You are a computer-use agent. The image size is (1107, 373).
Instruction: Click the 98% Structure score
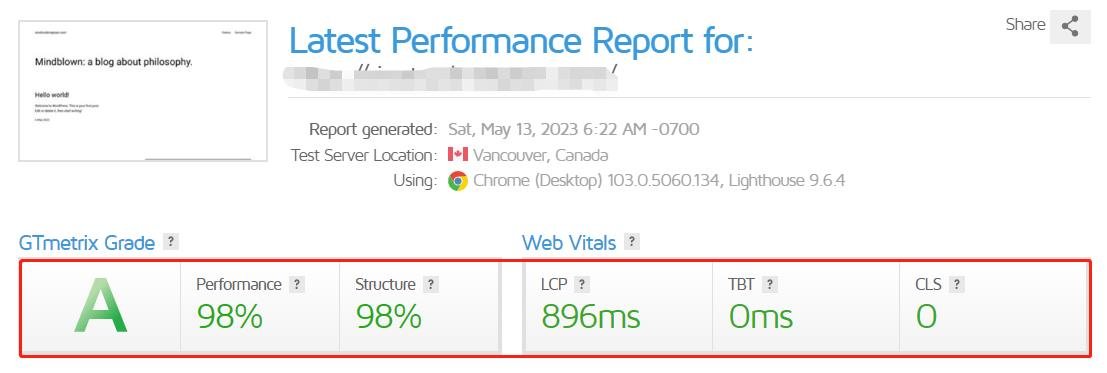pyautogui.click(x=388, y=316)
